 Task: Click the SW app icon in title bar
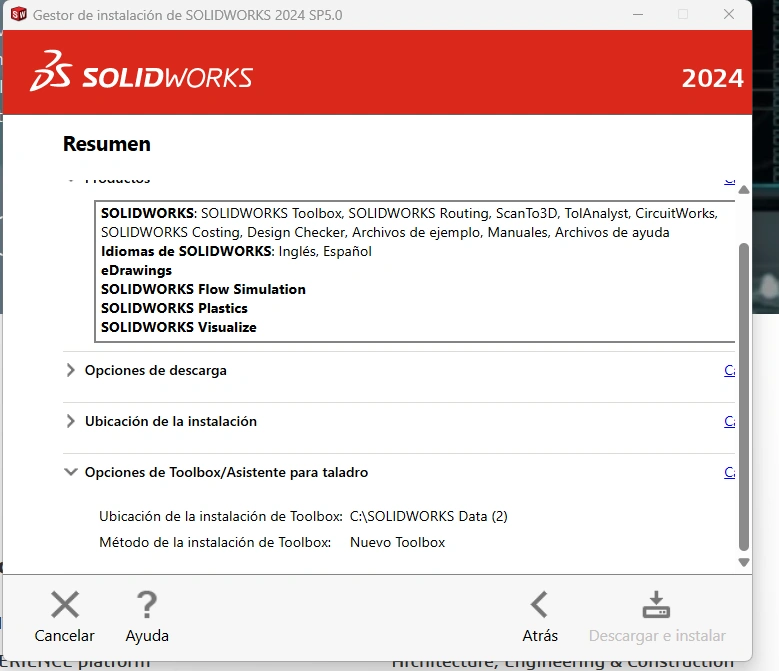coord(18,14)
